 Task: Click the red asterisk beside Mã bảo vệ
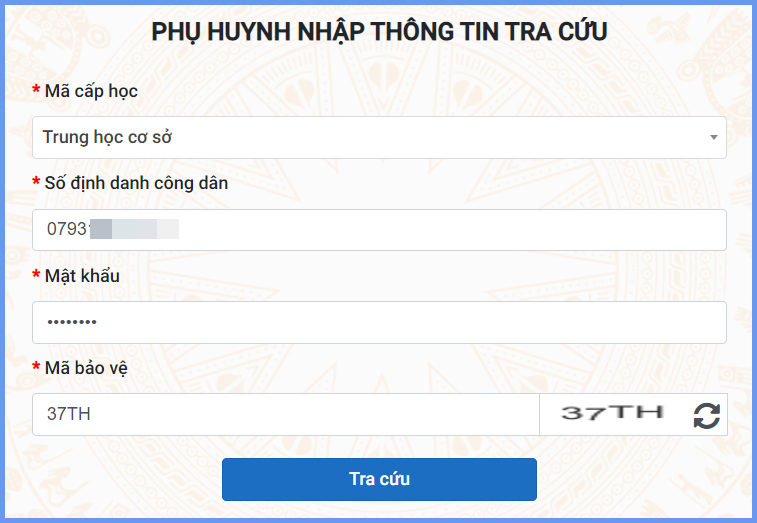click(x=36, y=369)
